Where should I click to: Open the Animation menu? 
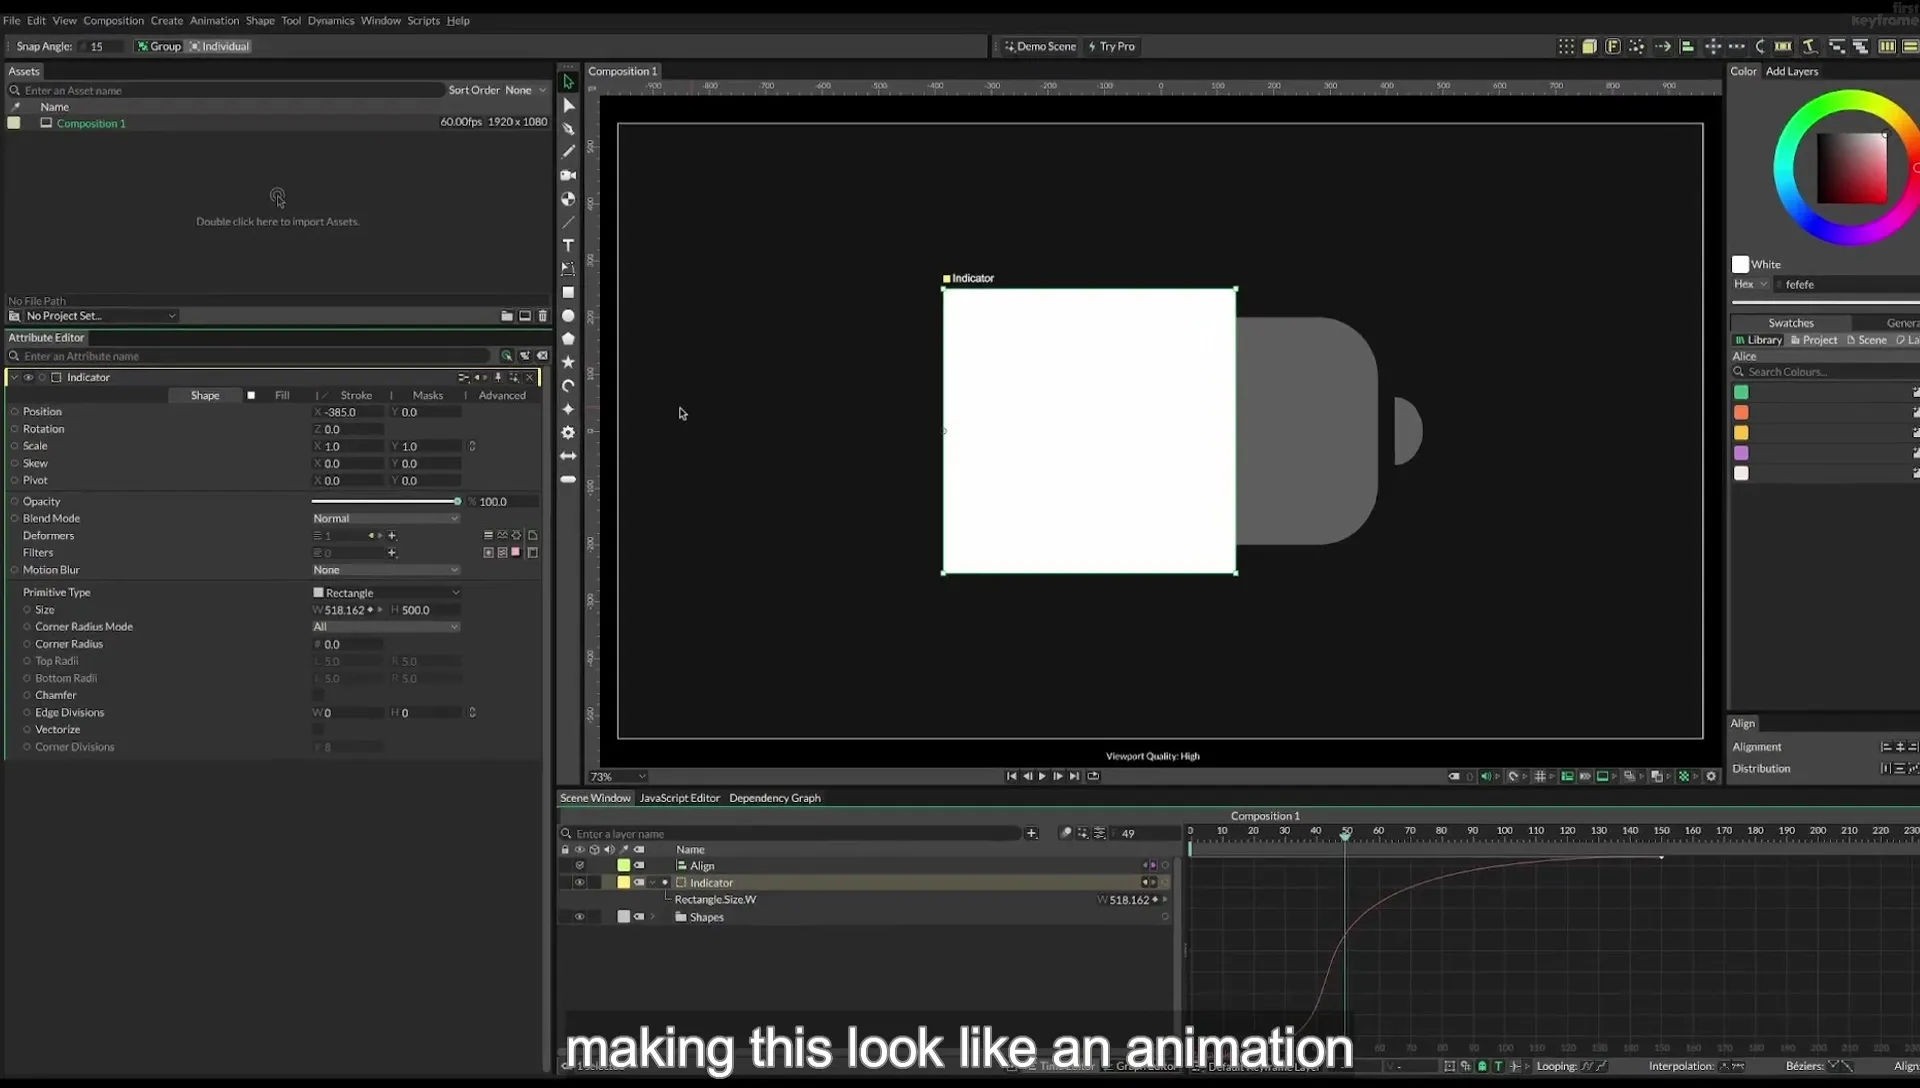(x=214, y=20)
